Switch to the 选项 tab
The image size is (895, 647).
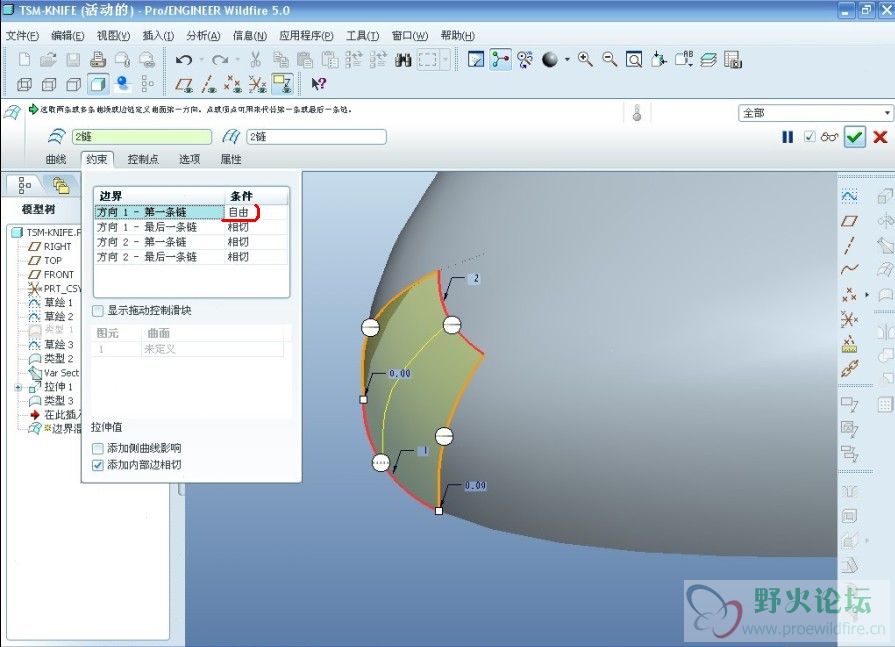click(190, 159)
